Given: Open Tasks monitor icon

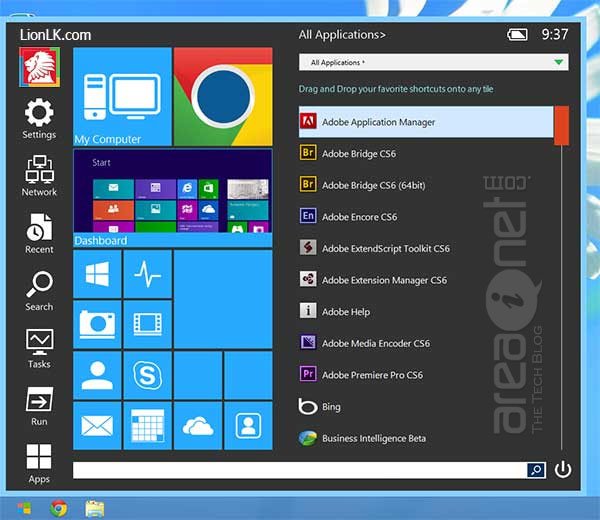Looking at the screenshot, I should click(39, 348).
